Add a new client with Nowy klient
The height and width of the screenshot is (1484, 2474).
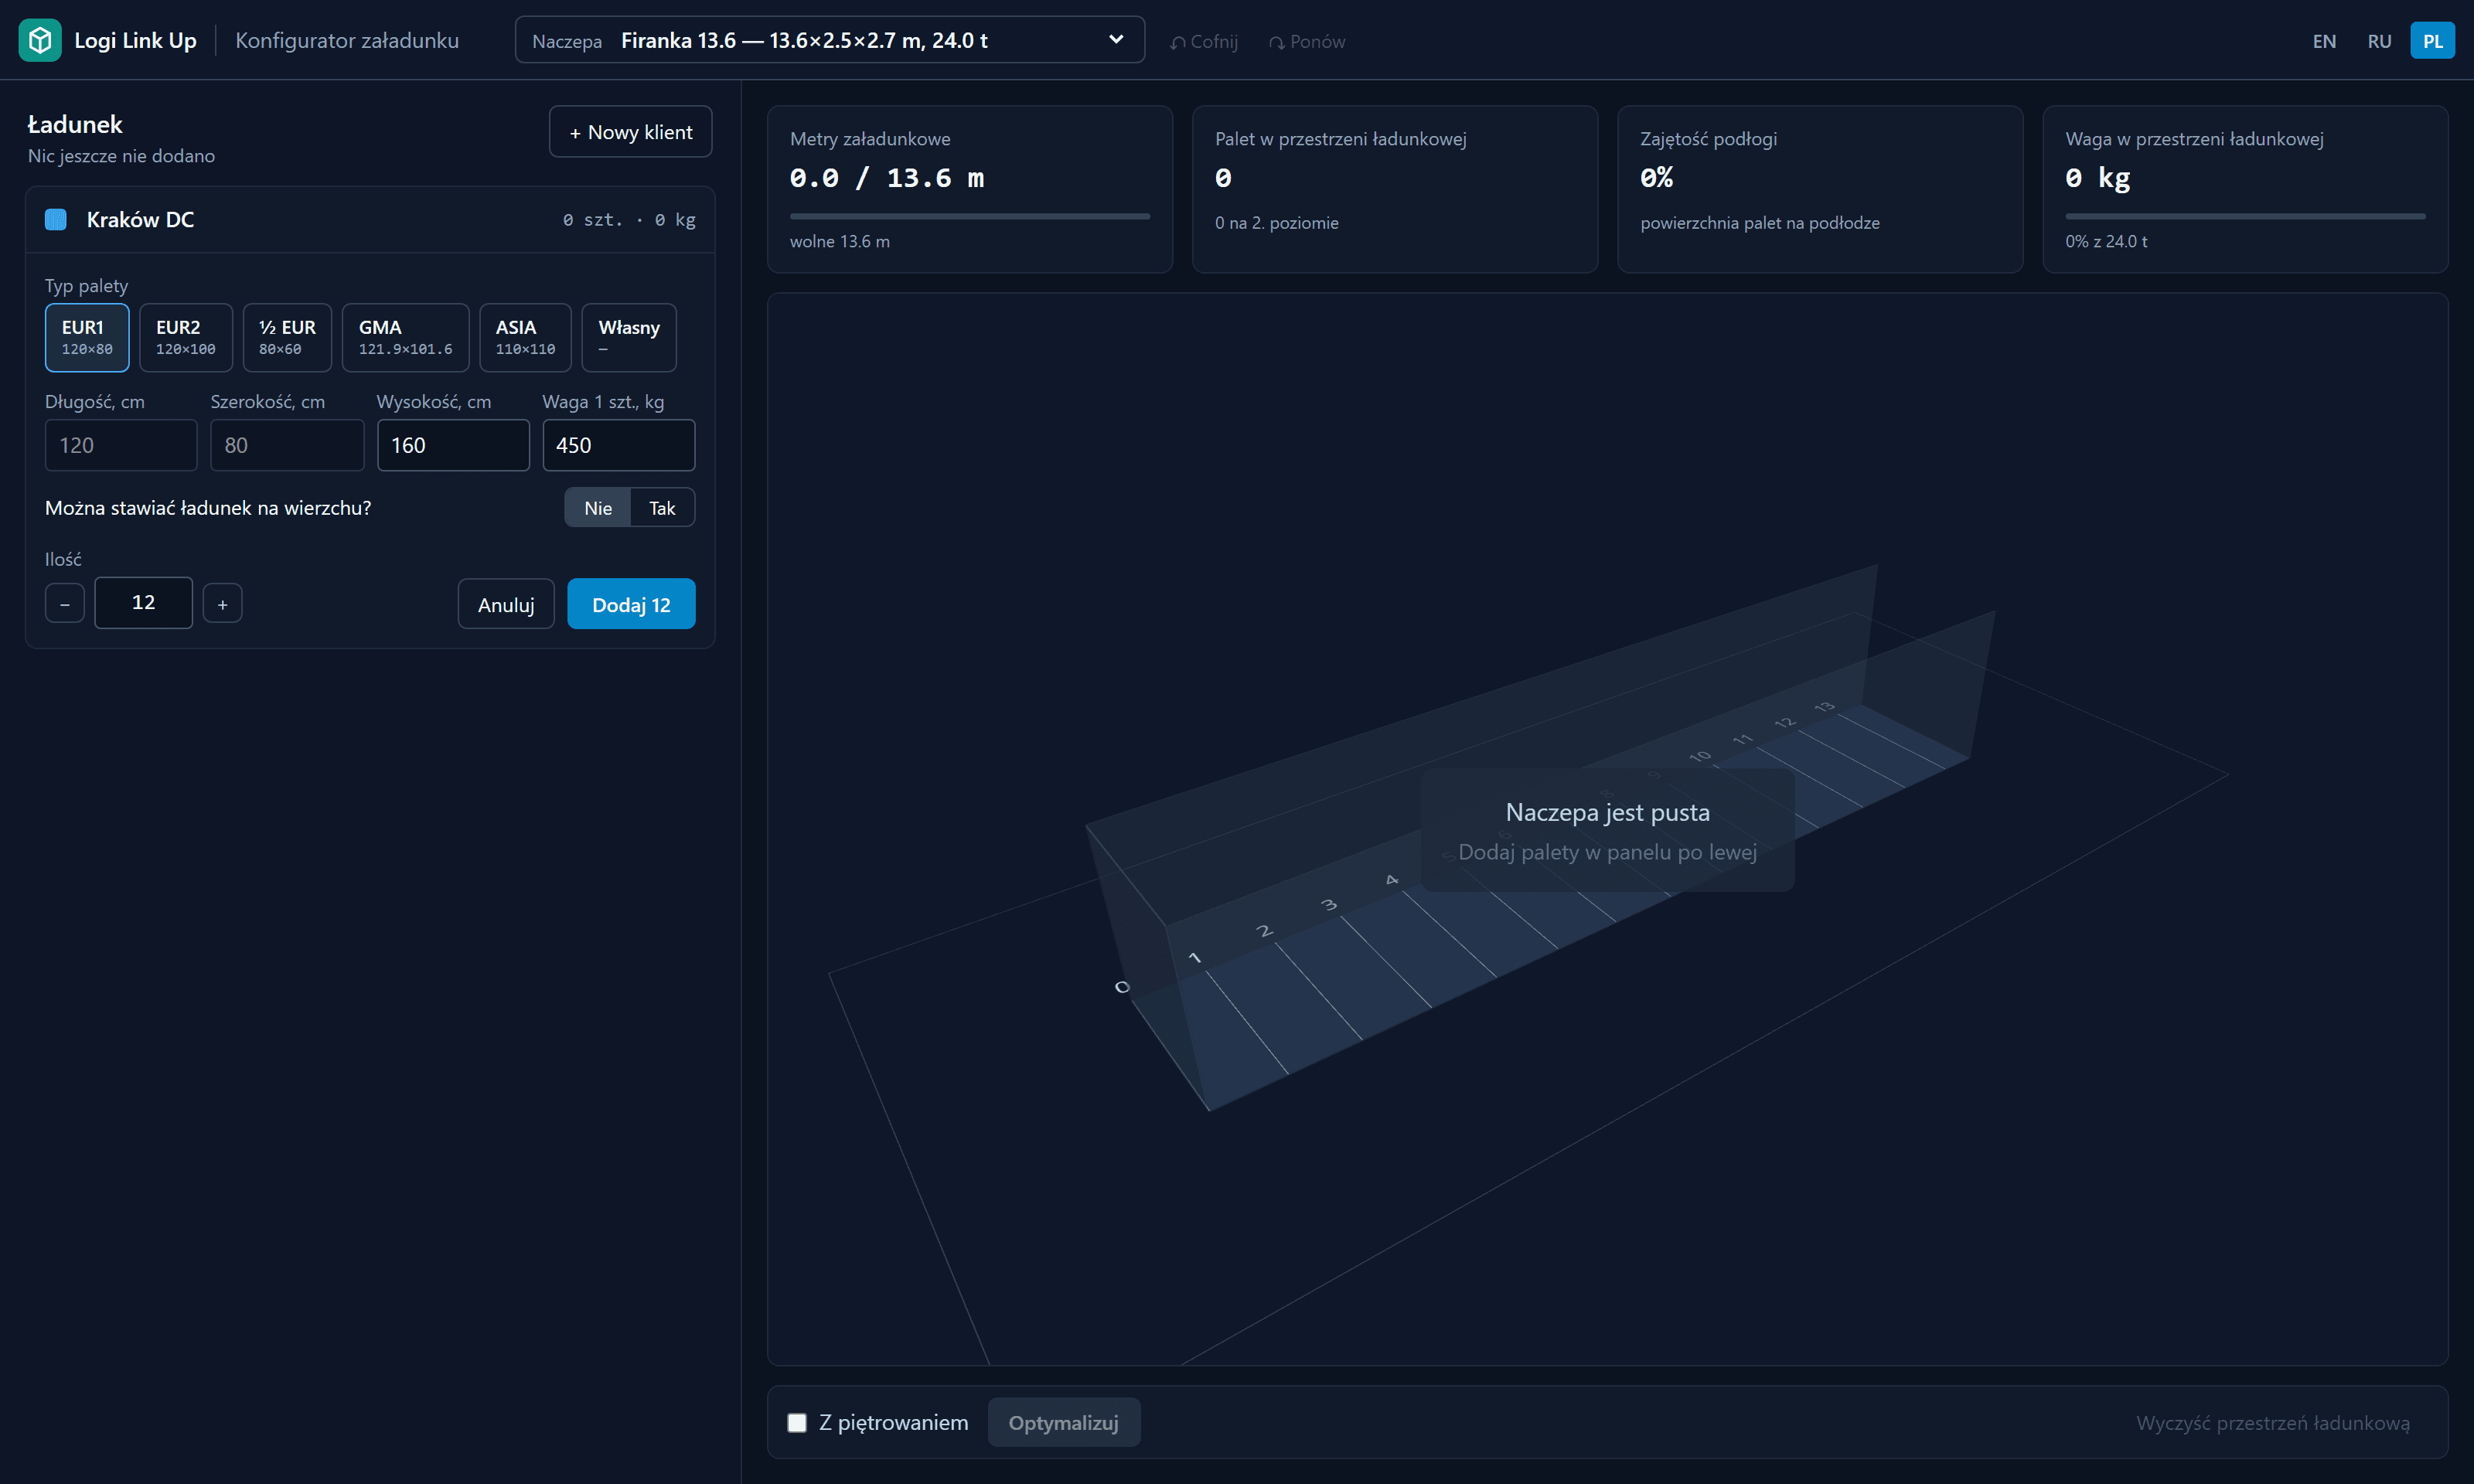point(631,132)
